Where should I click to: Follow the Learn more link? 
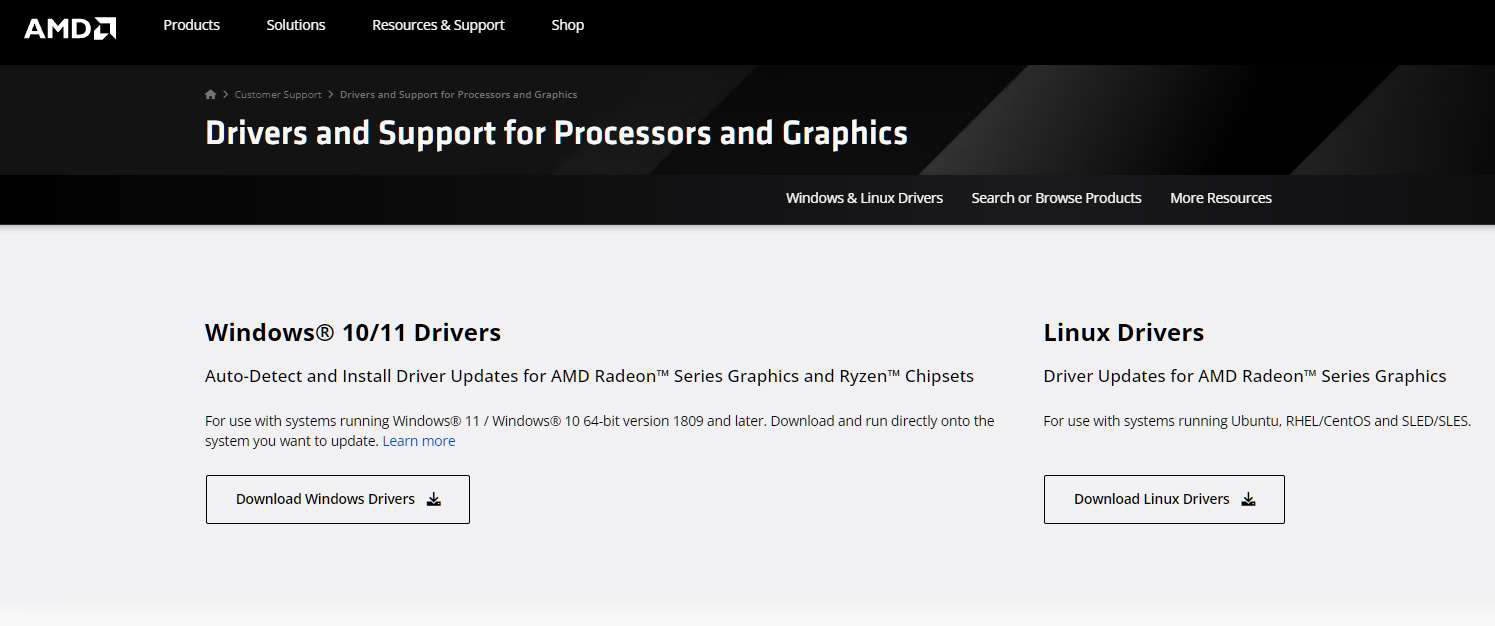tap(418, 441)
